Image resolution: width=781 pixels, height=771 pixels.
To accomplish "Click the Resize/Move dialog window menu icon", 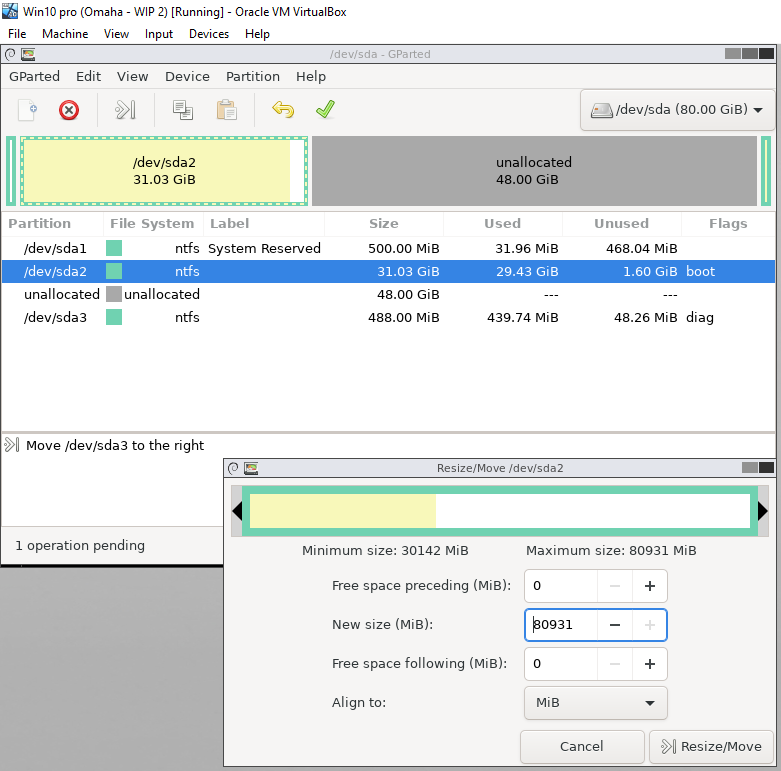I will [233, 468].
